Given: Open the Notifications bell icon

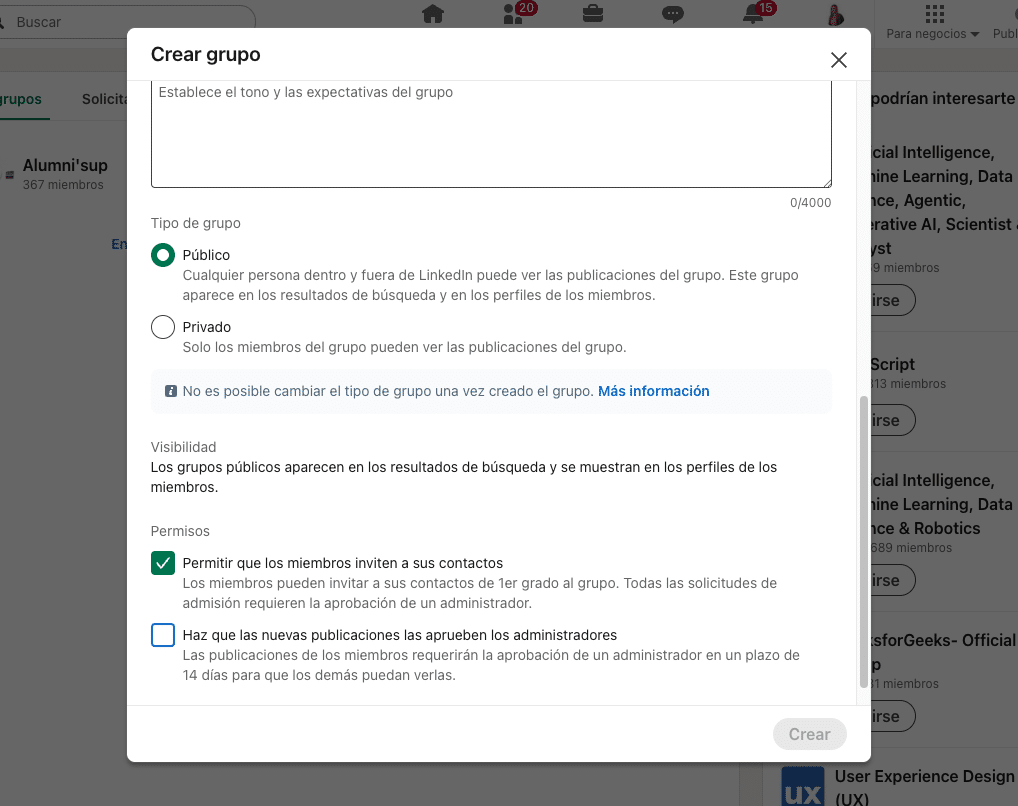Looking at the screenshot, I should point(754,14).
